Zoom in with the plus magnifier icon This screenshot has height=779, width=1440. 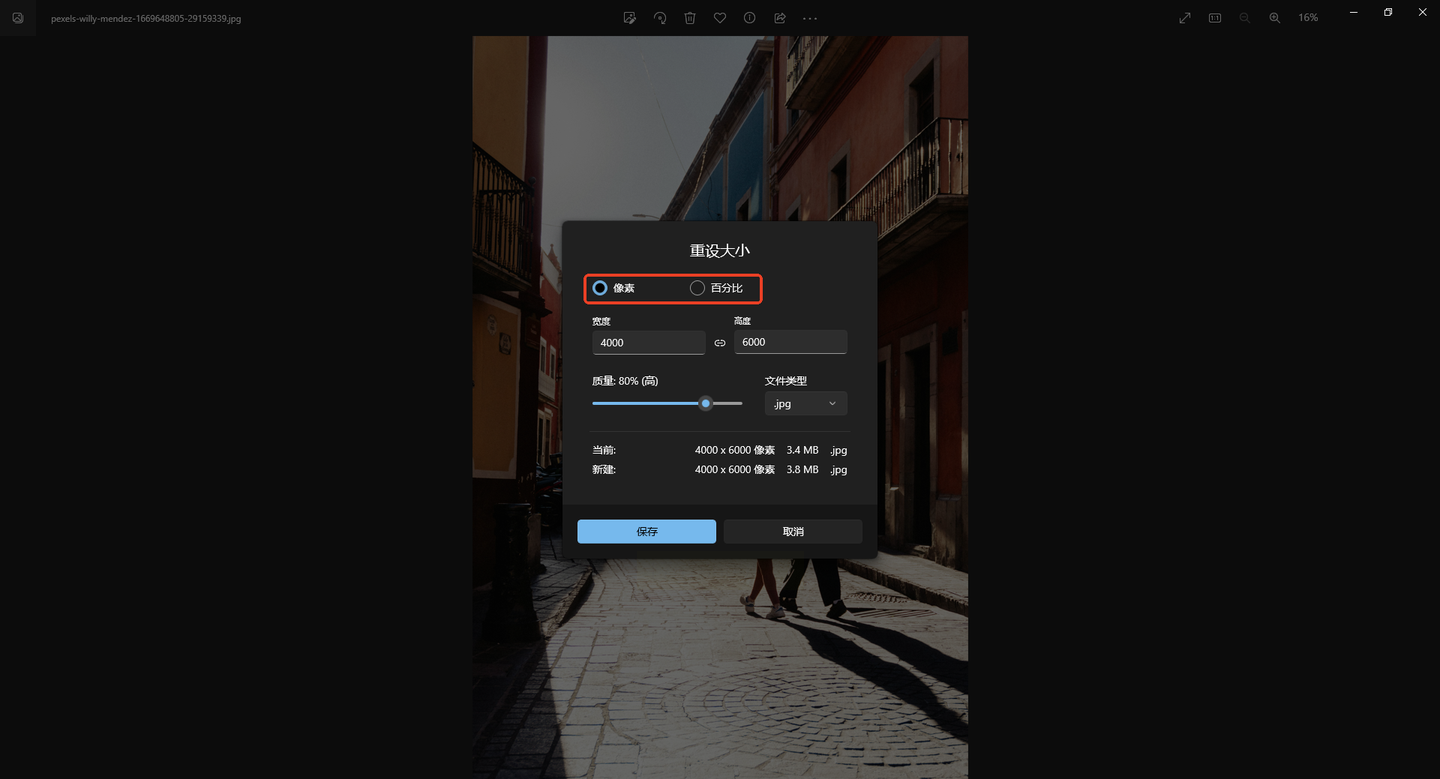click(x=1275, y=18)
